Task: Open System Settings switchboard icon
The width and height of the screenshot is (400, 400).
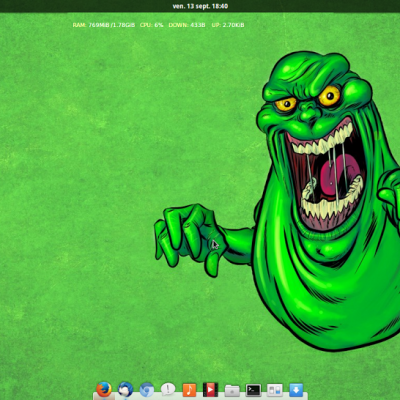Action: [275, 390]
